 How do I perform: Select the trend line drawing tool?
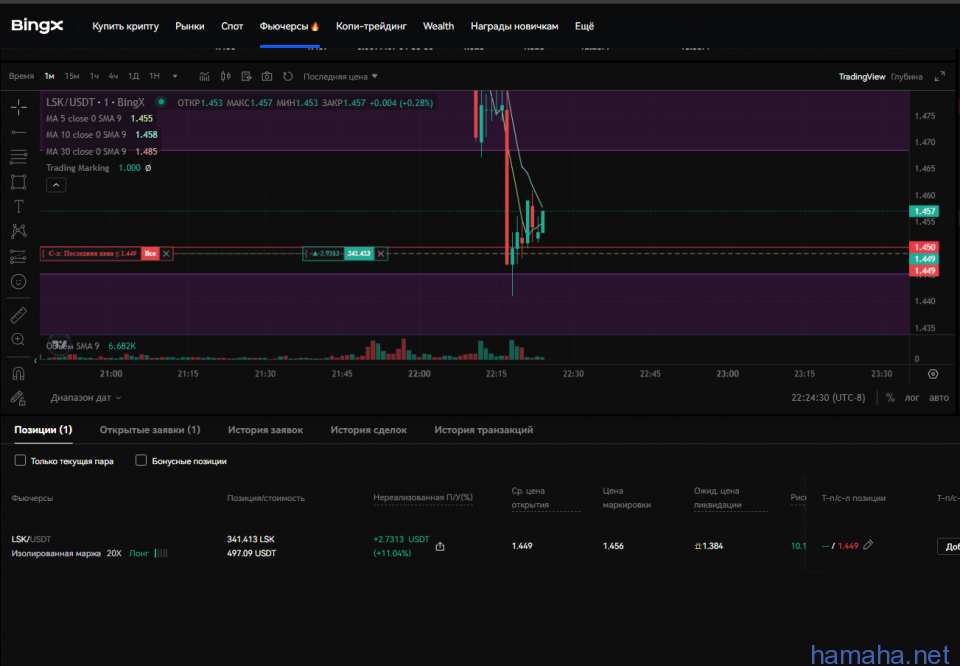tap(18, 132)
